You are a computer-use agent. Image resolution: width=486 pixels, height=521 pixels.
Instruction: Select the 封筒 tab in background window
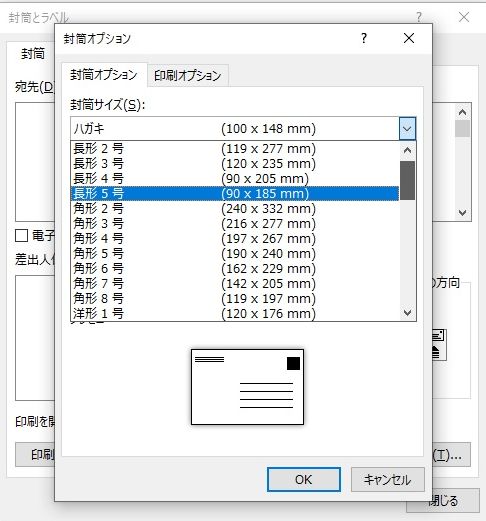pyautogui.click(x=33, y=54)
